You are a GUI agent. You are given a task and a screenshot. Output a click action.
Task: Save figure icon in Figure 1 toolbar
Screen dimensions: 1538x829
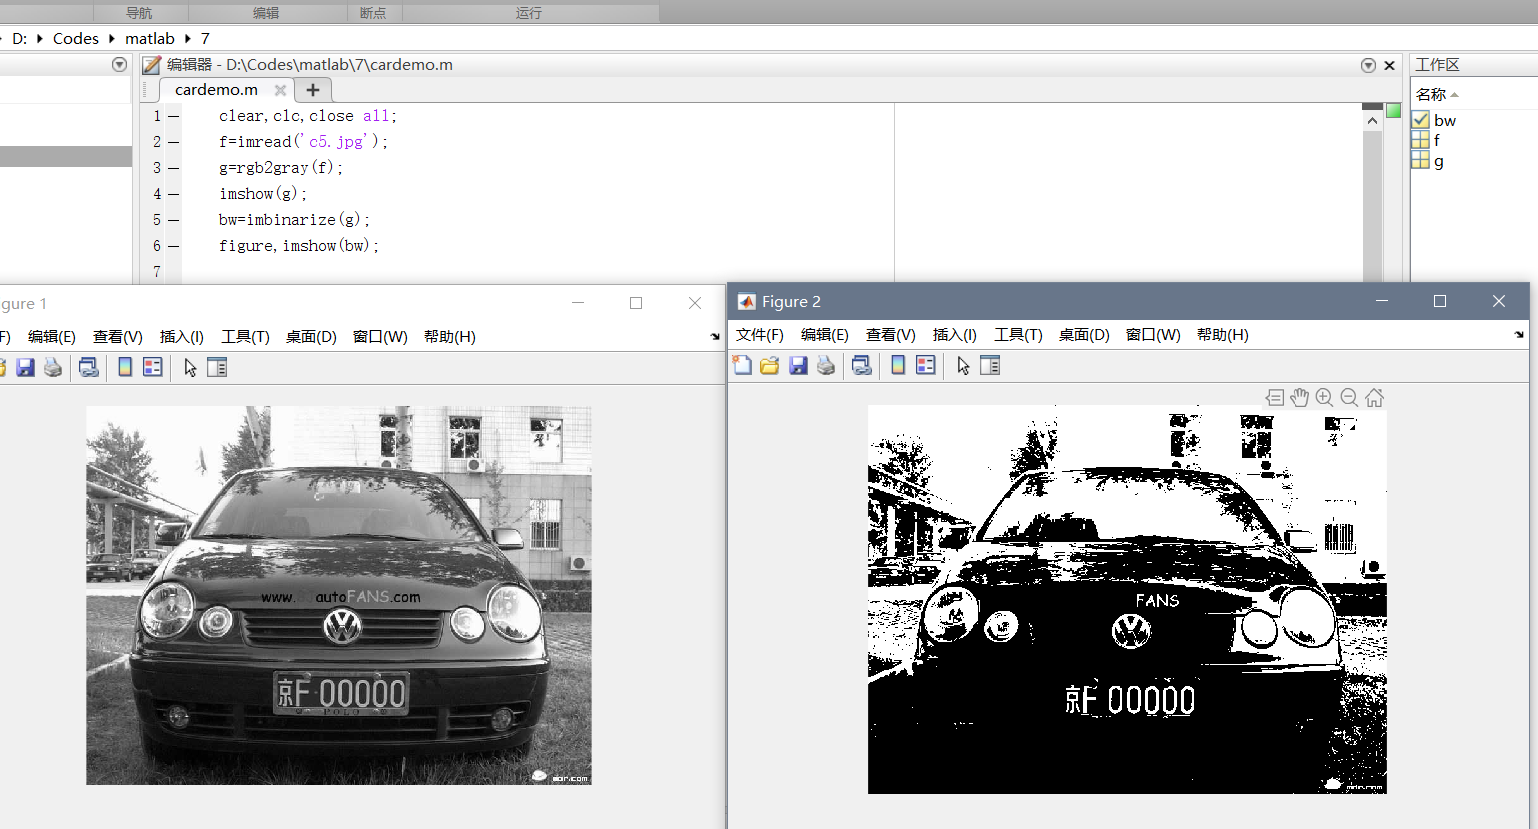pos(25,367)
